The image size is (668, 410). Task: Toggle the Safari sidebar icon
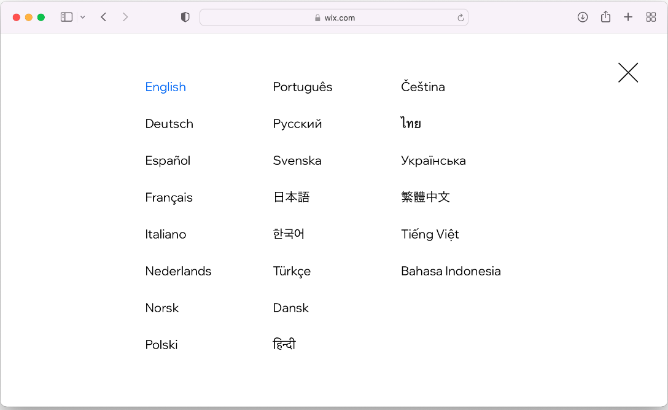tap(67, 17)
